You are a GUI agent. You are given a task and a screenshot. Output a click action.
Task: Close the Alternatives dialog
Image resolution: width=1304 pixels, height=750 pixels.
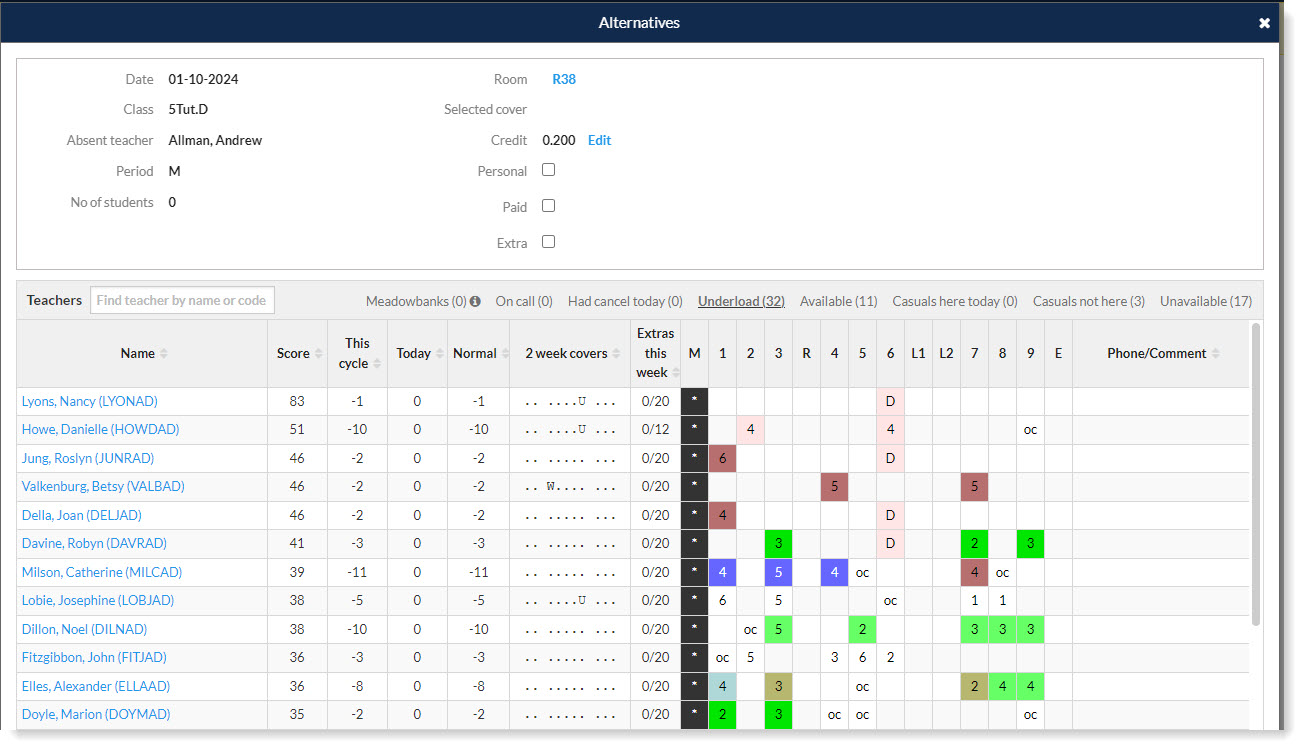pyautogui.click(x=1264, y=23)
